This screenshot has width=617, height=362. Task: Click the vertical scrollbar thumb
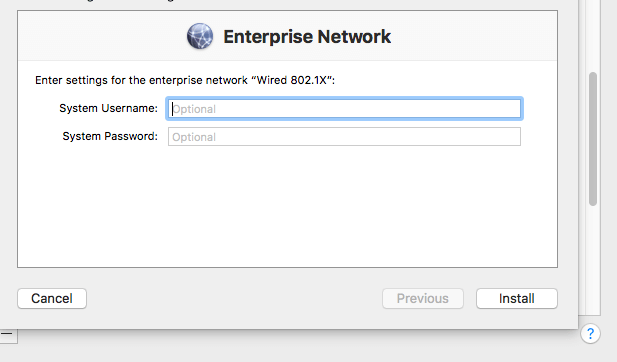593,139
